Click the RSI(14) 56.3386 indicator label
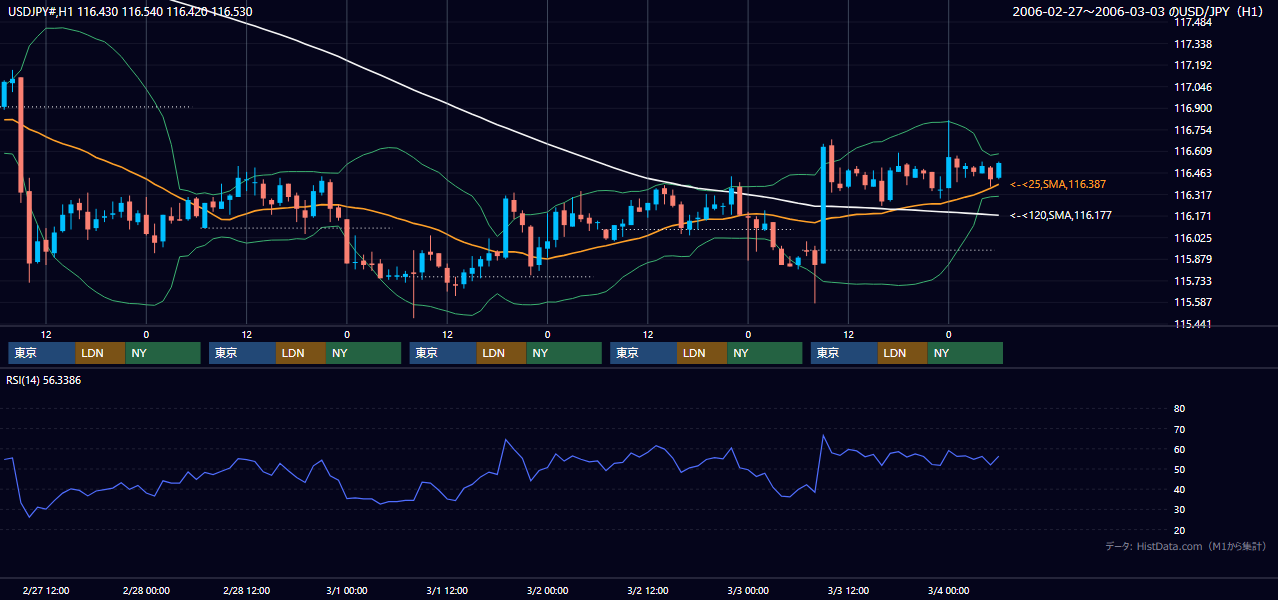The width and height of the screenshot is (1278, 600). tap(44, 380)
